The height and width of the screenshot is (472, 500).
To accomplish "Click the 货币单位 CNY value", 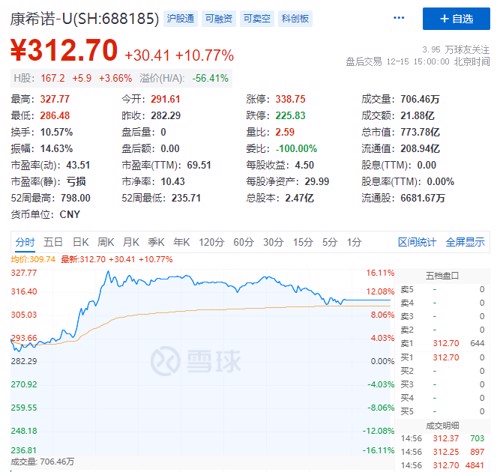I will [70, 214].
